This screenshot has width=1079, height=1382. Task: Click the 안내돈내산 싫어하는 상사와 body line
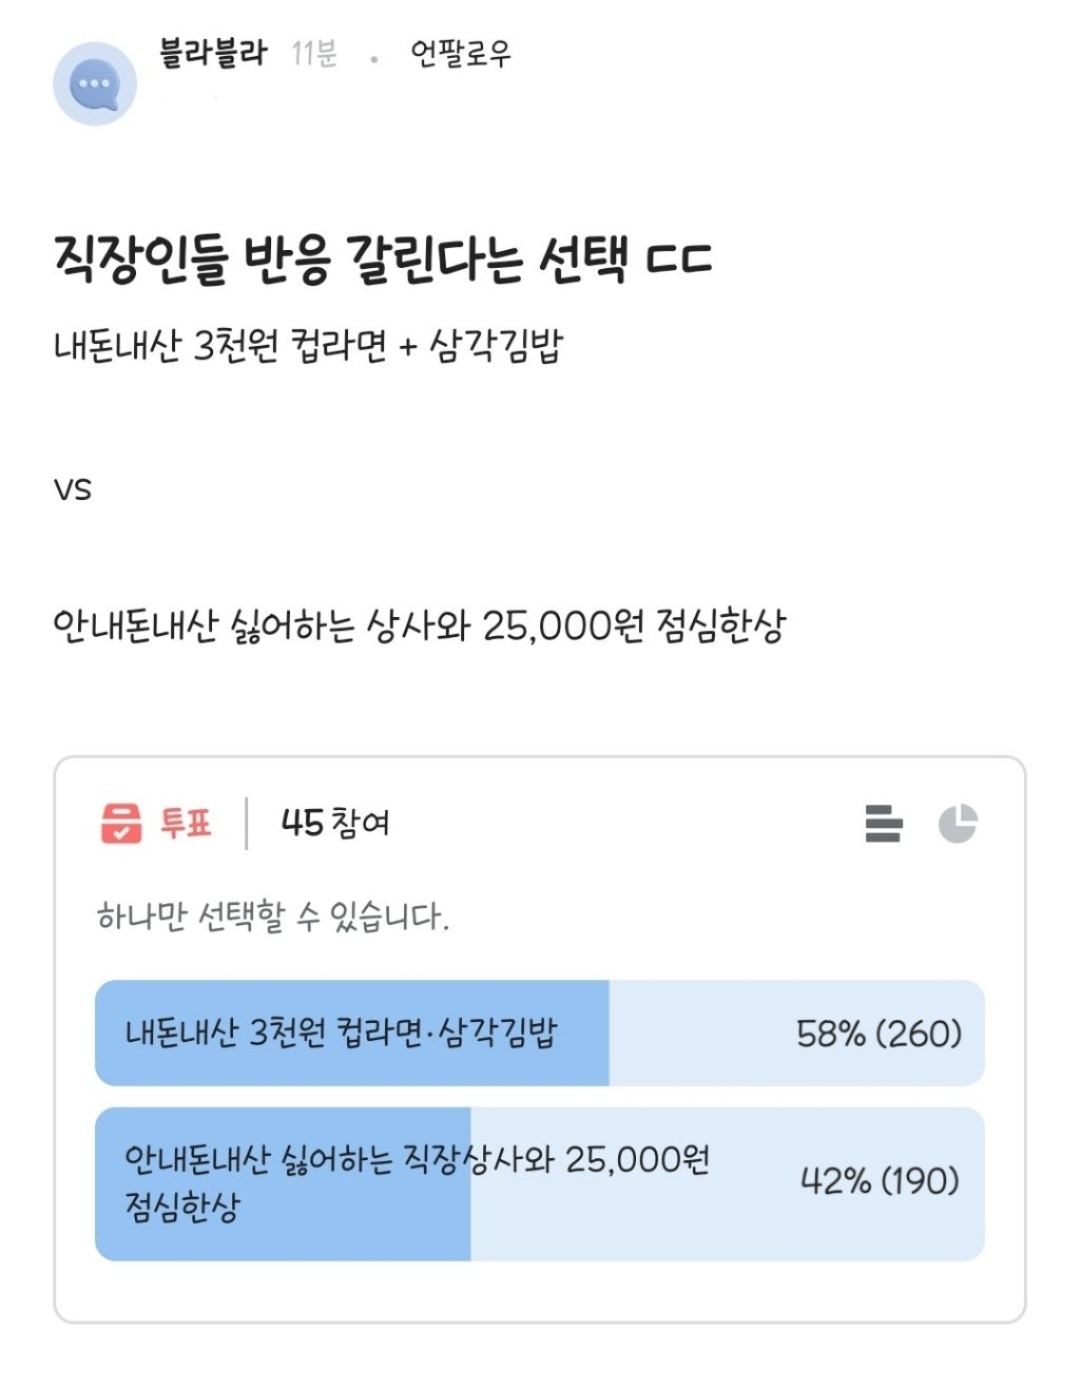(x=420, y=627)
